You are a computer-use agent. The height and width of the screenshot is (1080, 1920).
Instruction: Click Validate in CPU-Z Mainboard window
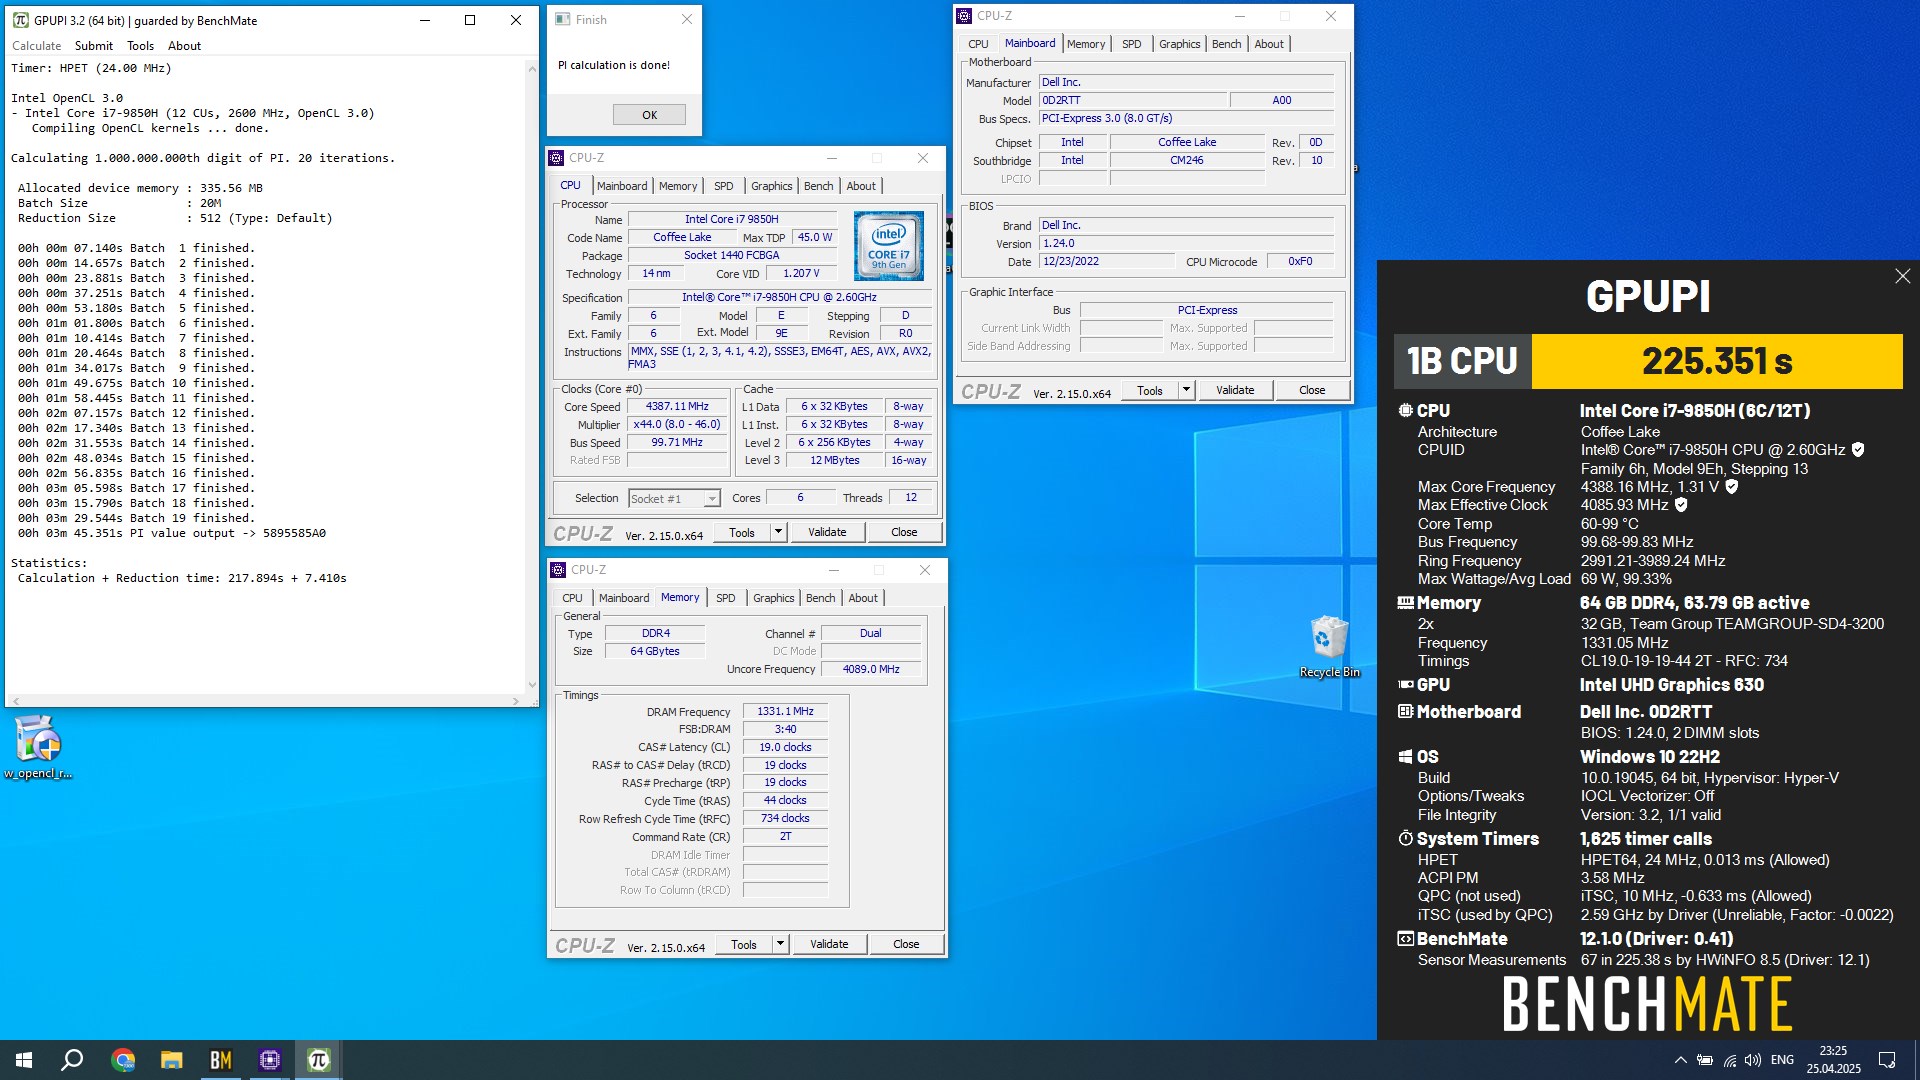(x=1235, y=390)
